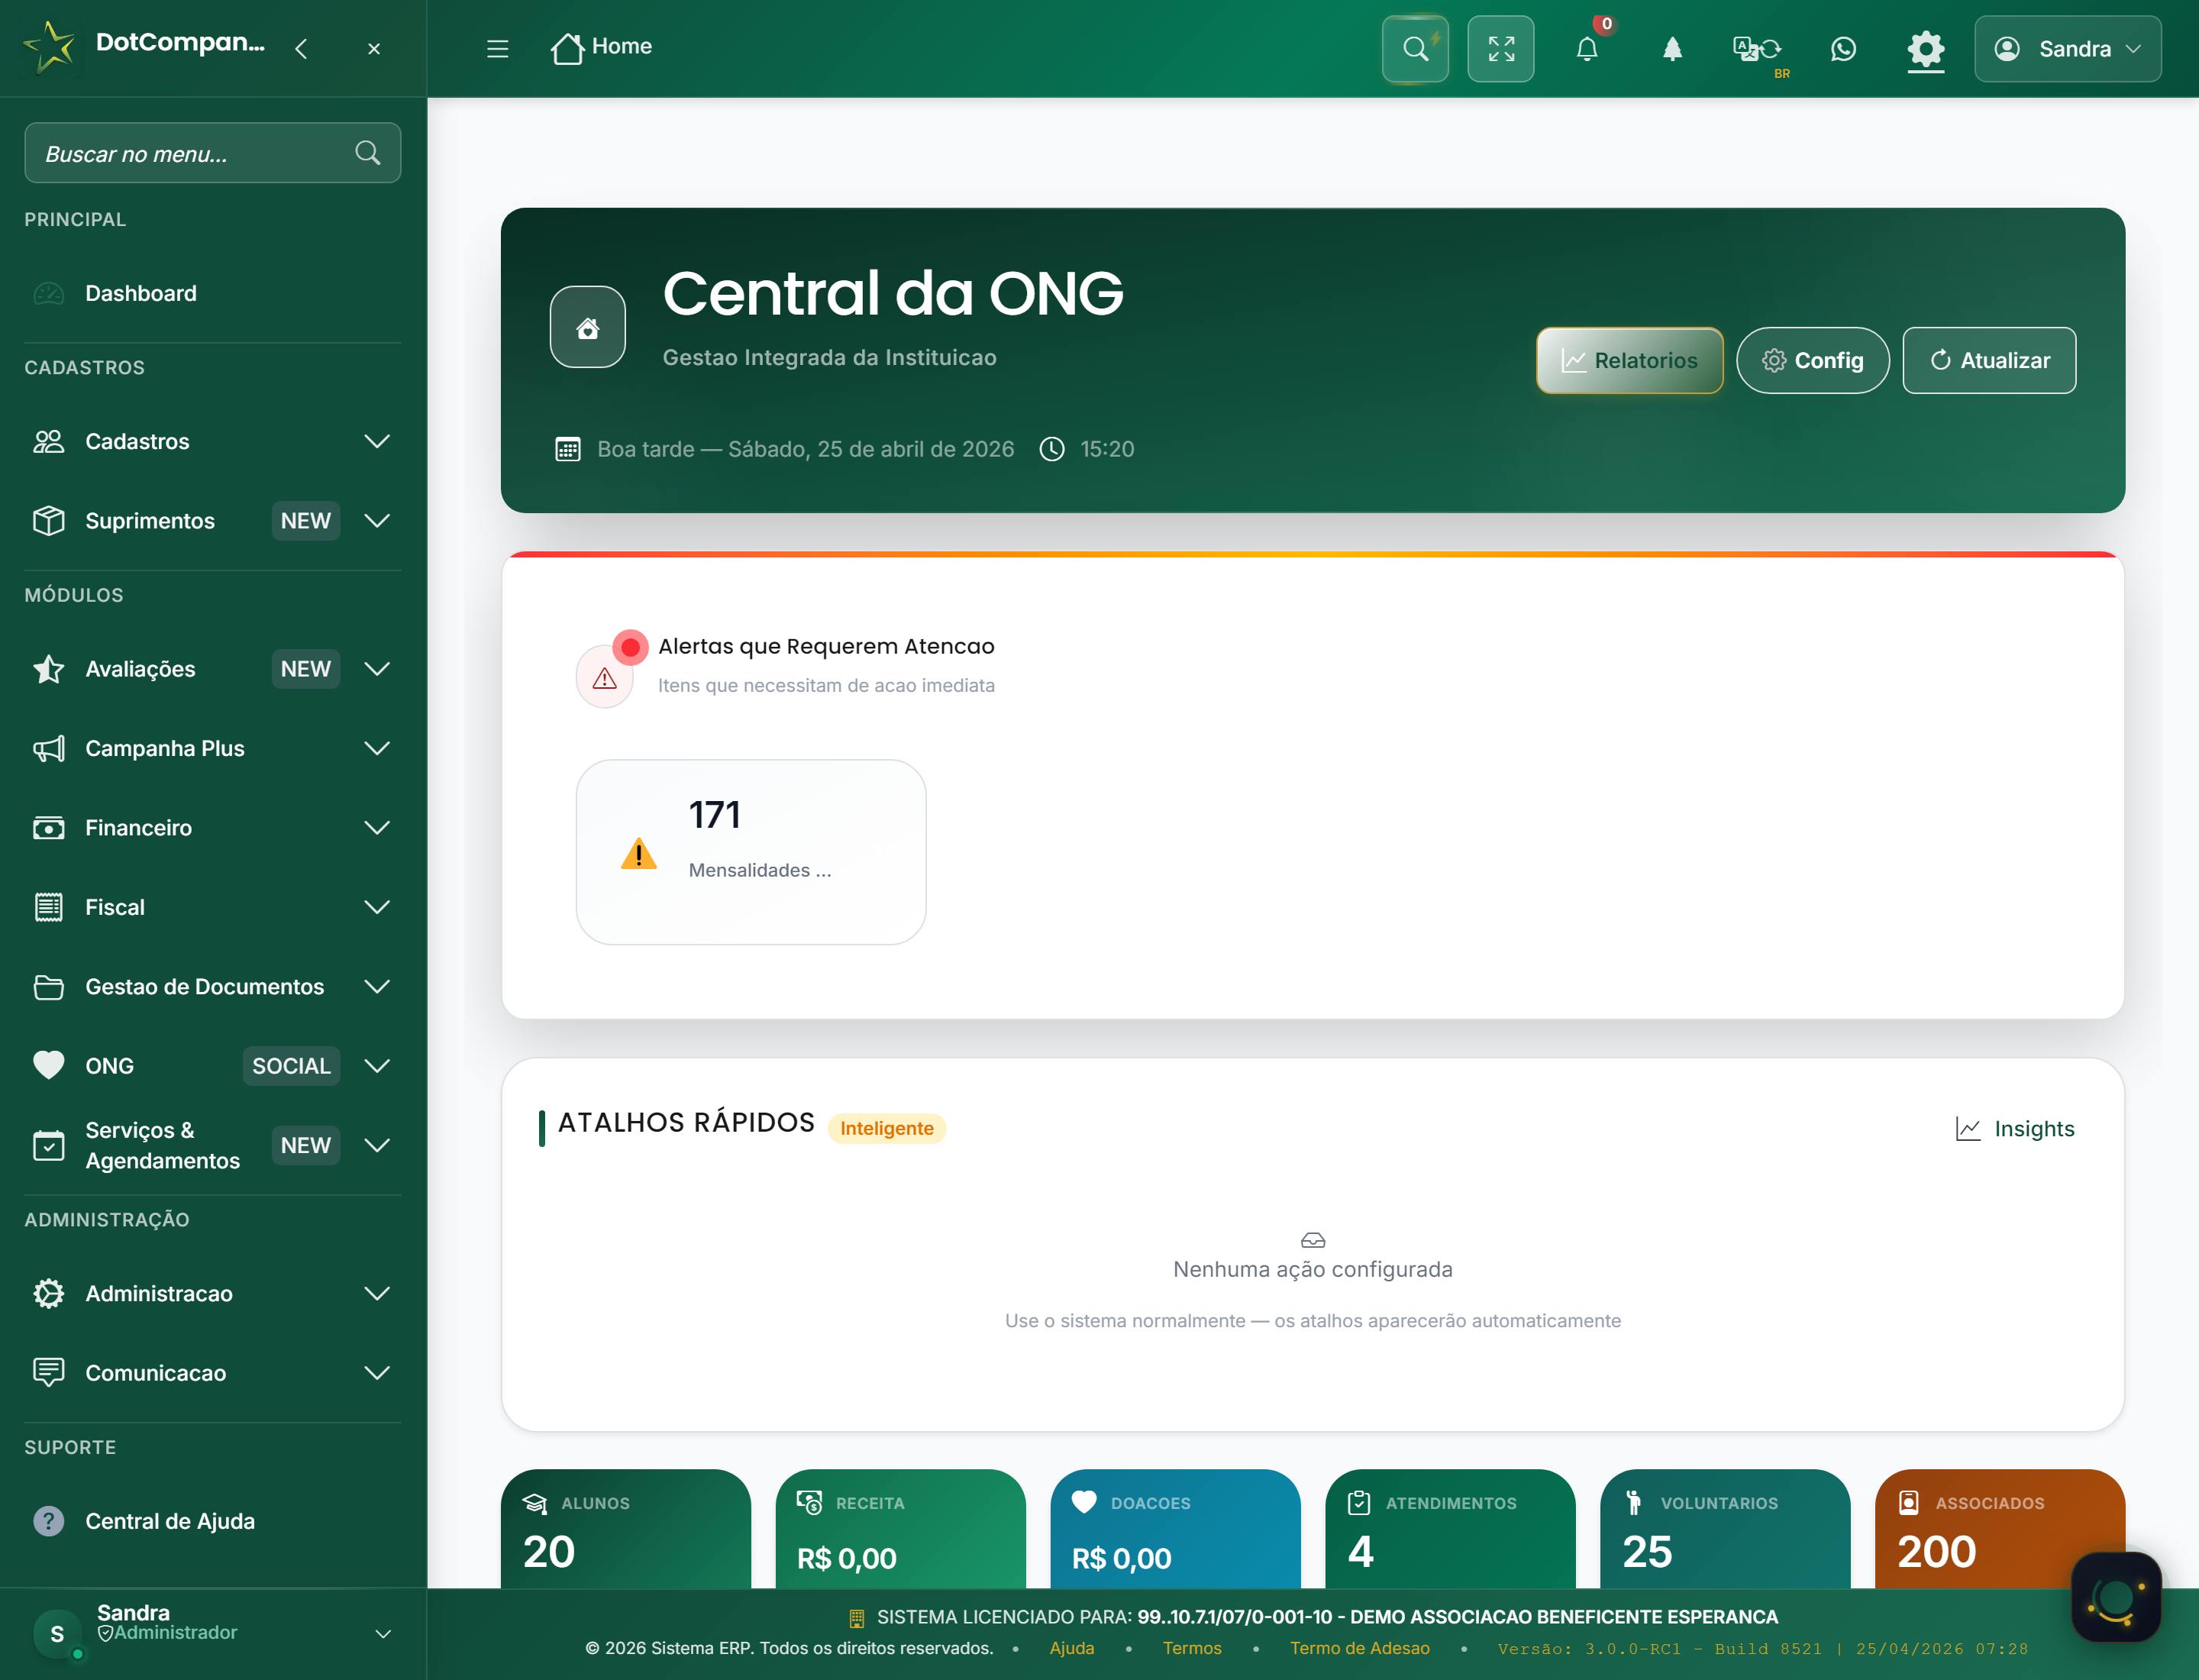Click the Central de Ajuda question mark icon
The image size is (2199, 1680).
point(49,1521)
